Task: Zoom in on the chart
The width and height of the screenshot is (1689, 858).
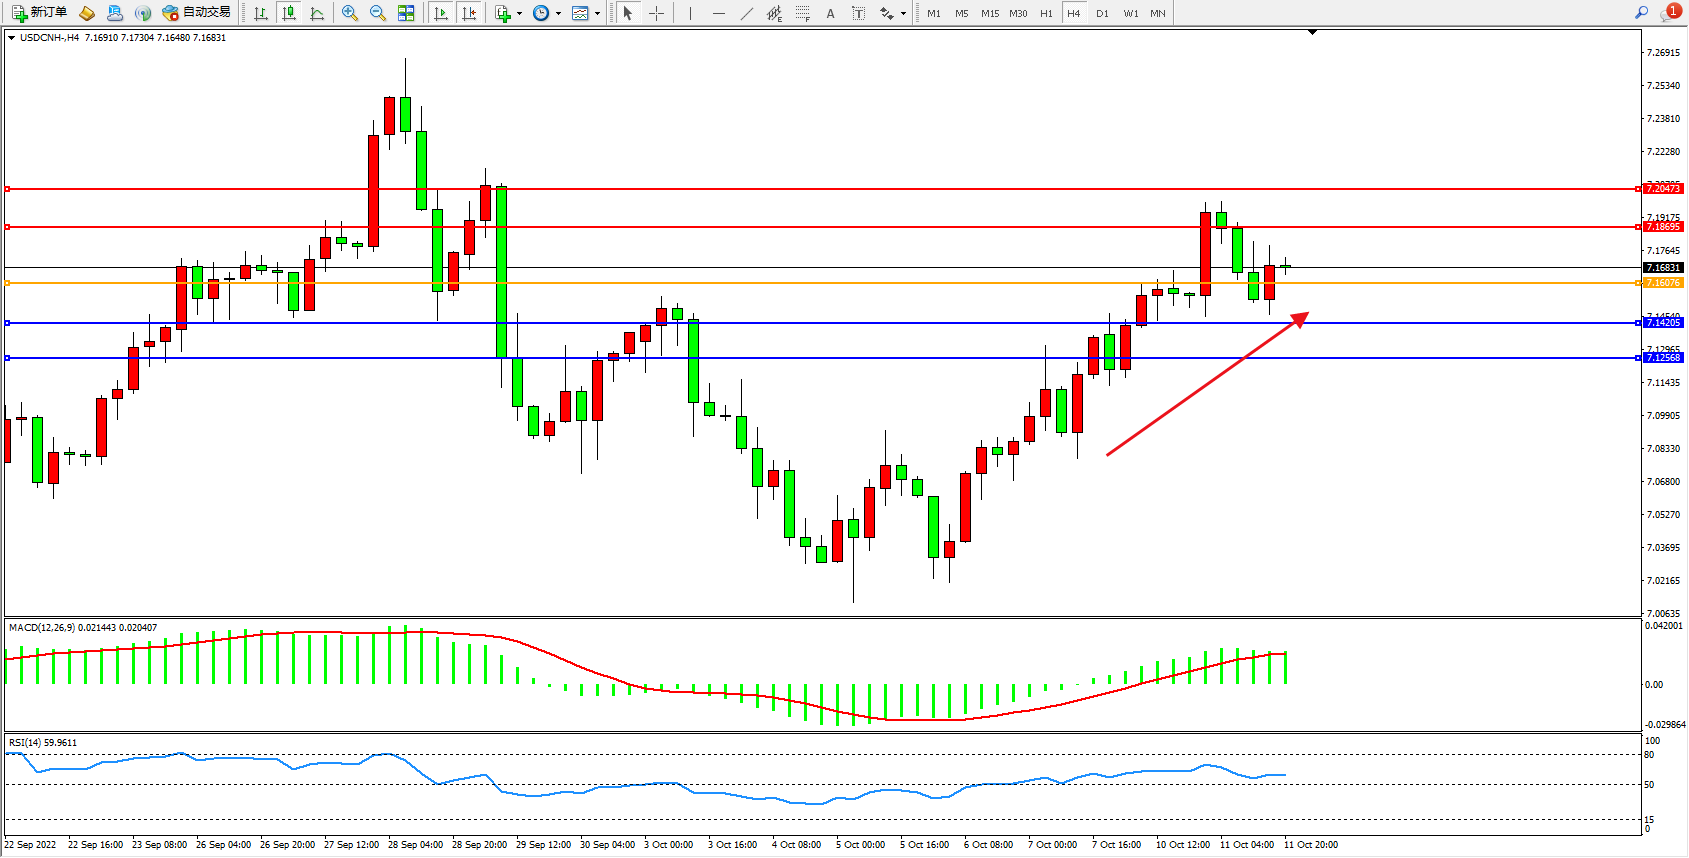Action: [x=350, y=13]
